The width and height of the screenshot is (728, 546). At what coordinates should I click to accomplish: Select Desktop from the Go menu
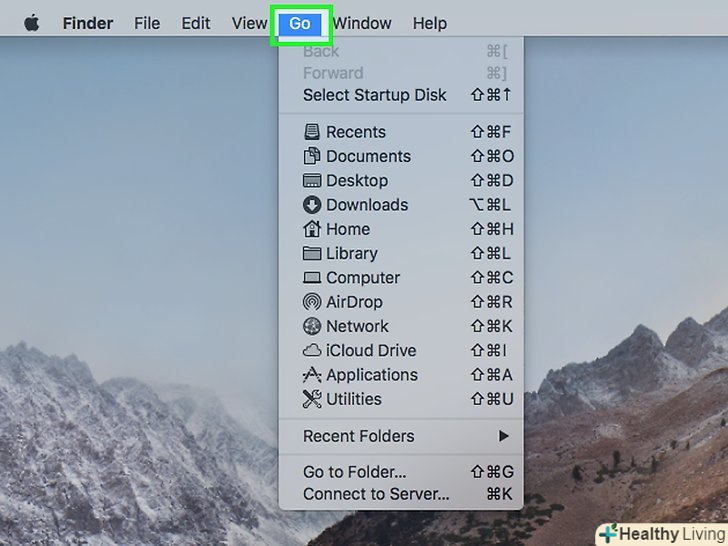401,180
